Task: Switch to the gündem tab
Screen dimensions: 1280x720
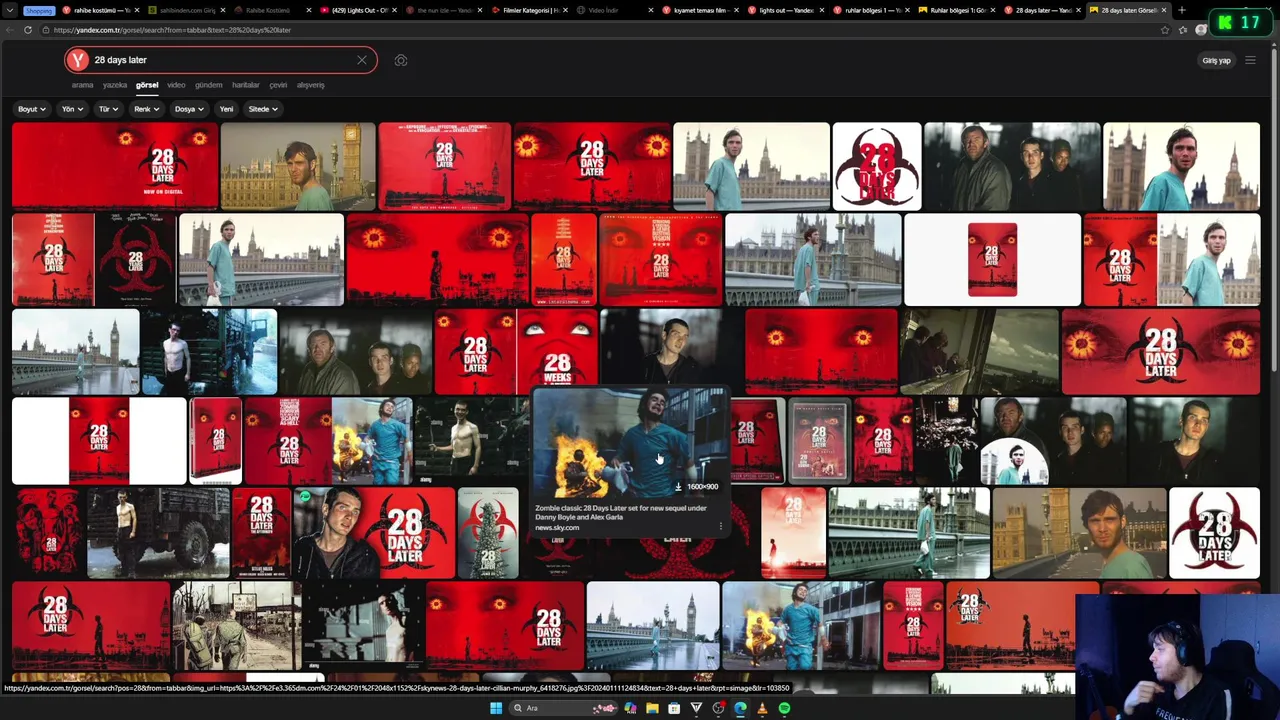Action: pos(208,85)
